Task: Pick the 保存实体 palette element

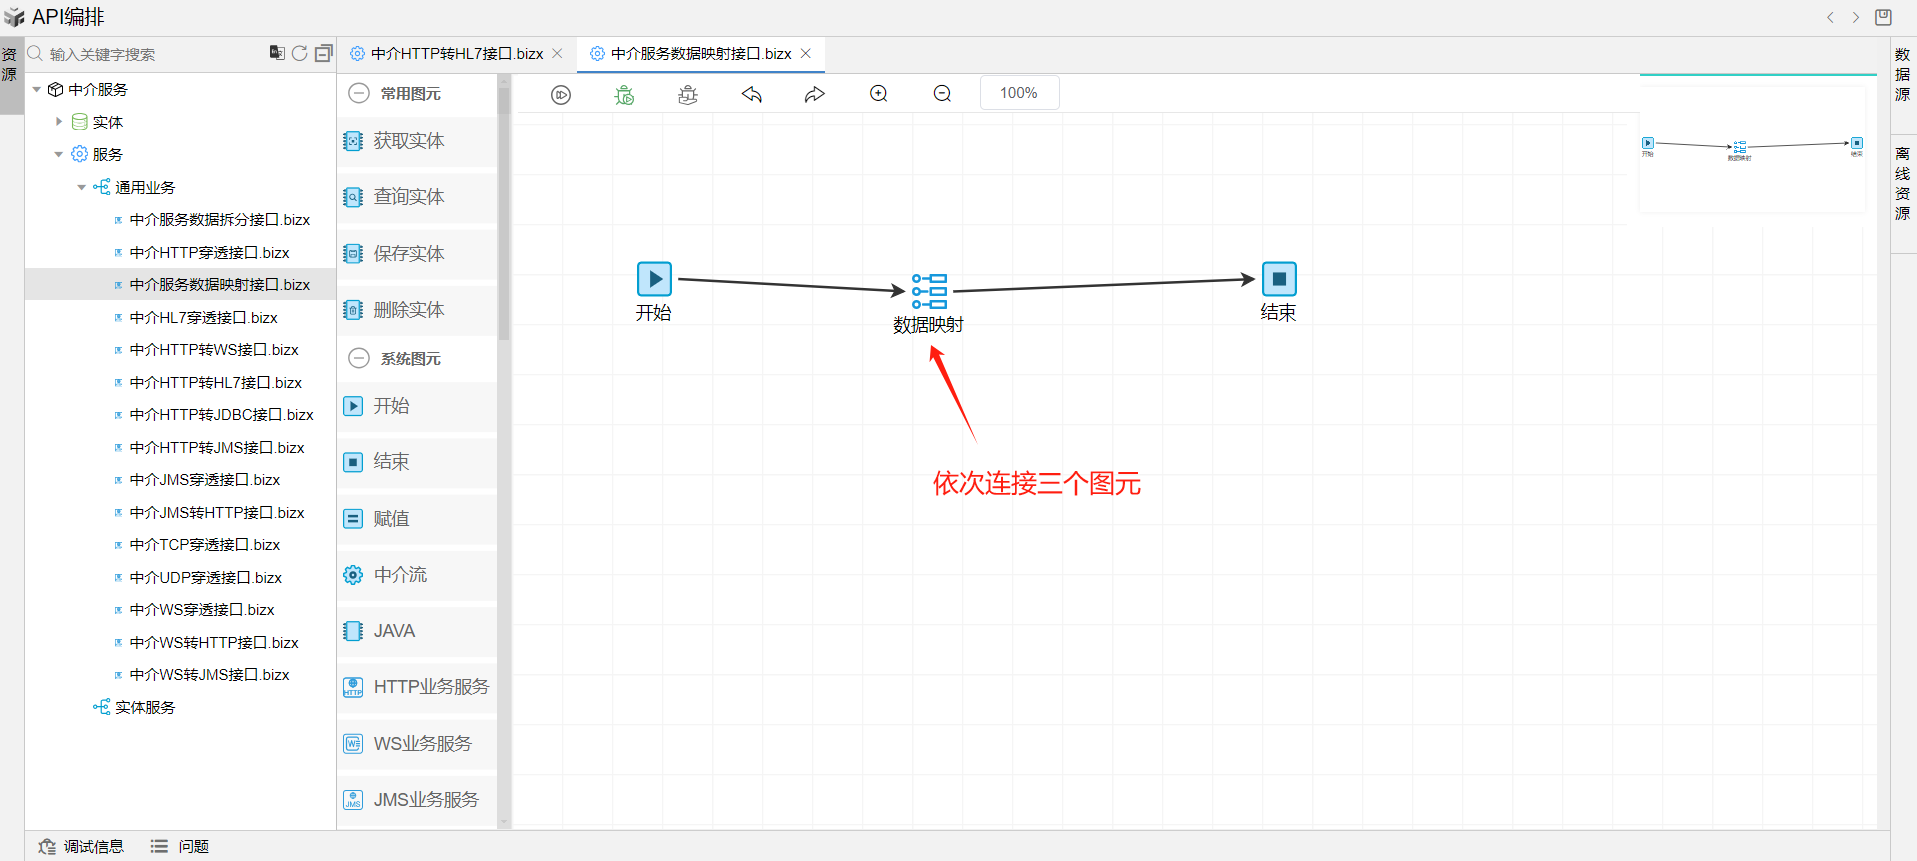Action: click(417, 254)
